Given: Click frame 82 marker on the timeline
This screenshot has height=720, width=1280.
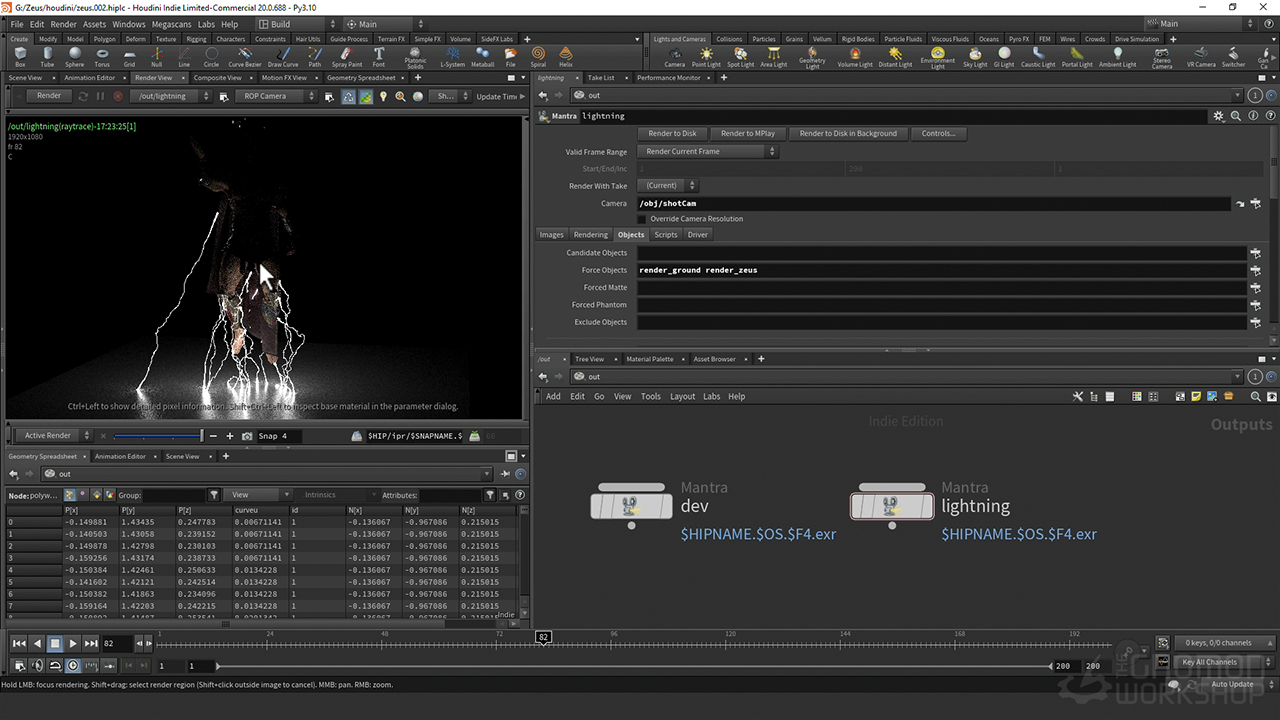Looking at the screenshot, I should pyautogui.click(x=543, y=637).
